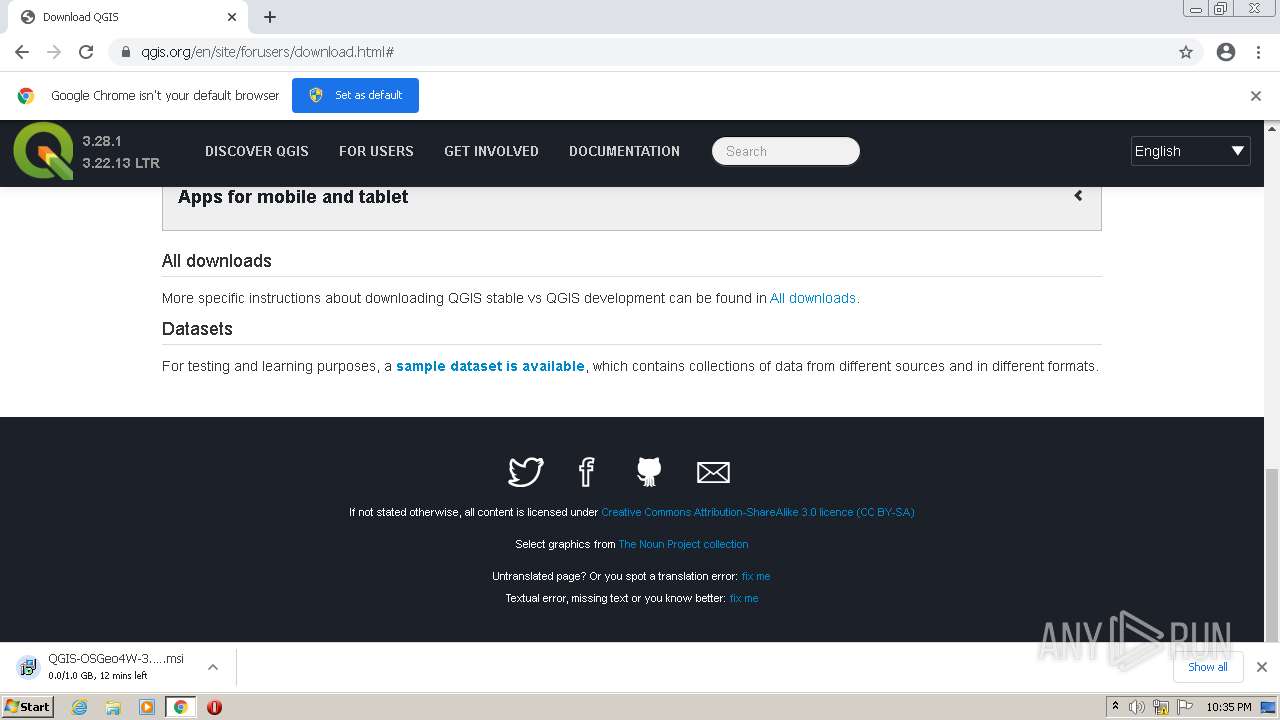
Task: Click the red Opera-like taskbar icon
Action: coord(214,707)
